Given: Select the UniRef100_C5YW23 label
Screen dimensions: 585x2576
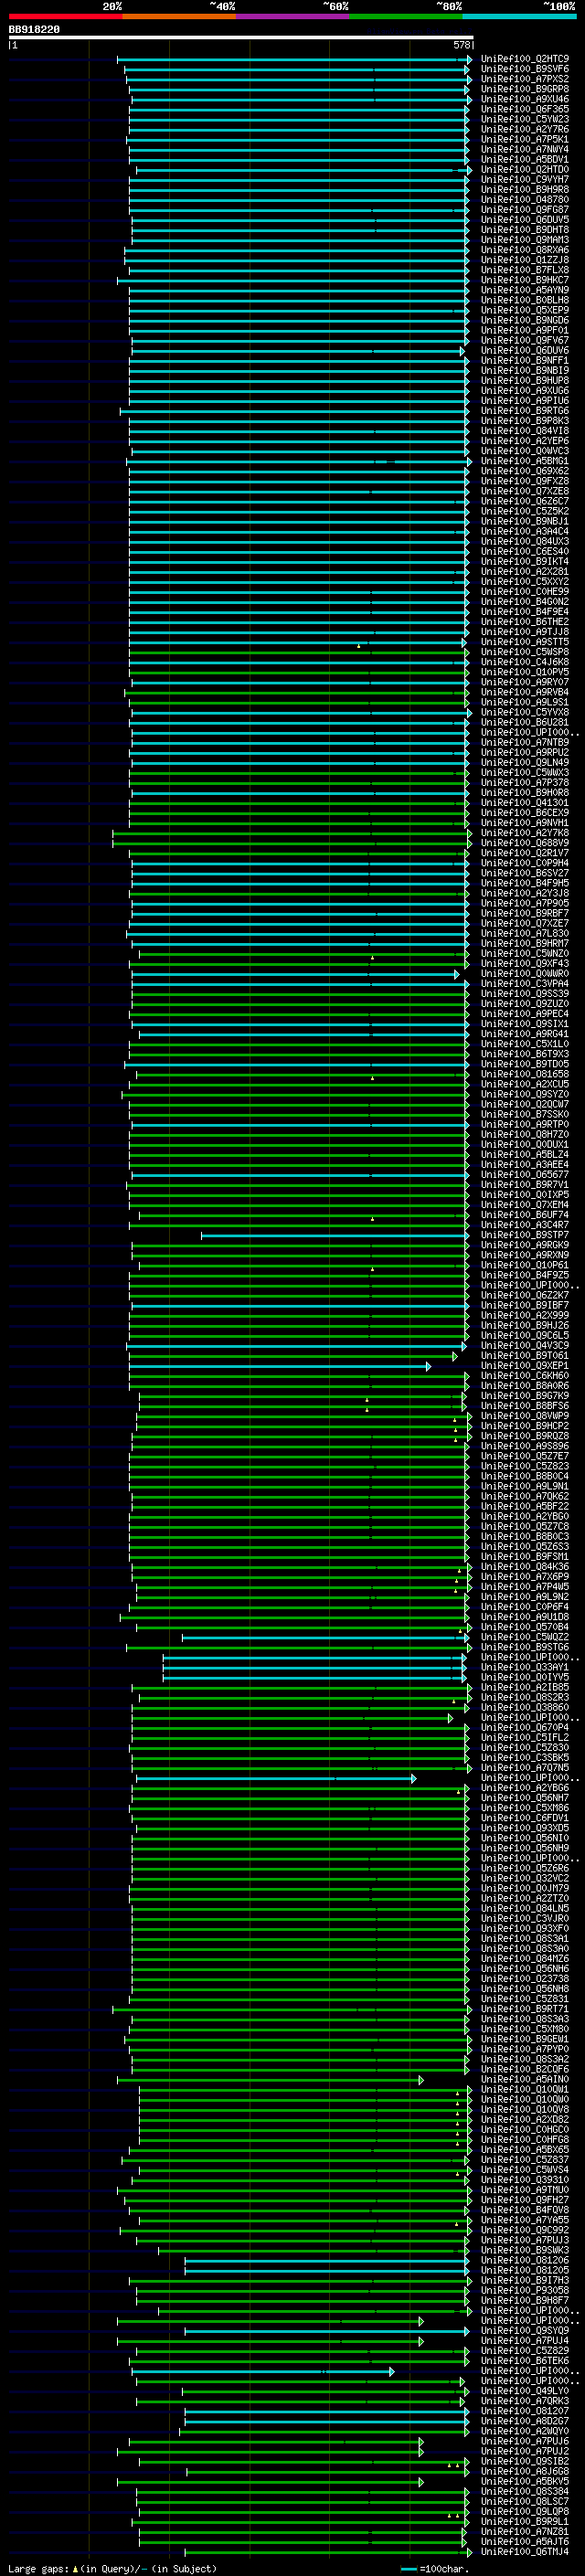Looking at the screenshot, I should [x=525, y=119].
